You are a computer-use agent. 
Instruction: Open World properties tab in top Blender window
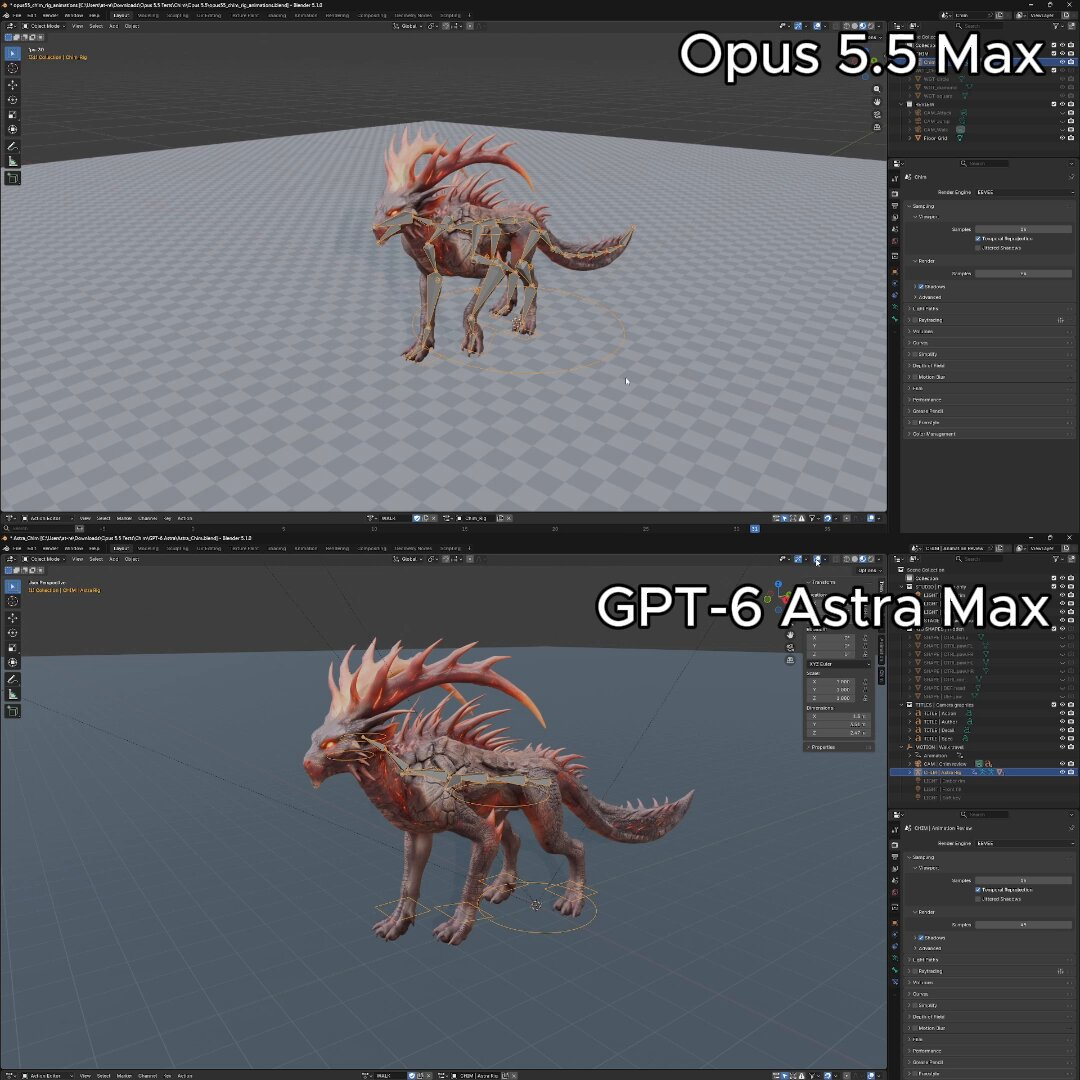895,241
